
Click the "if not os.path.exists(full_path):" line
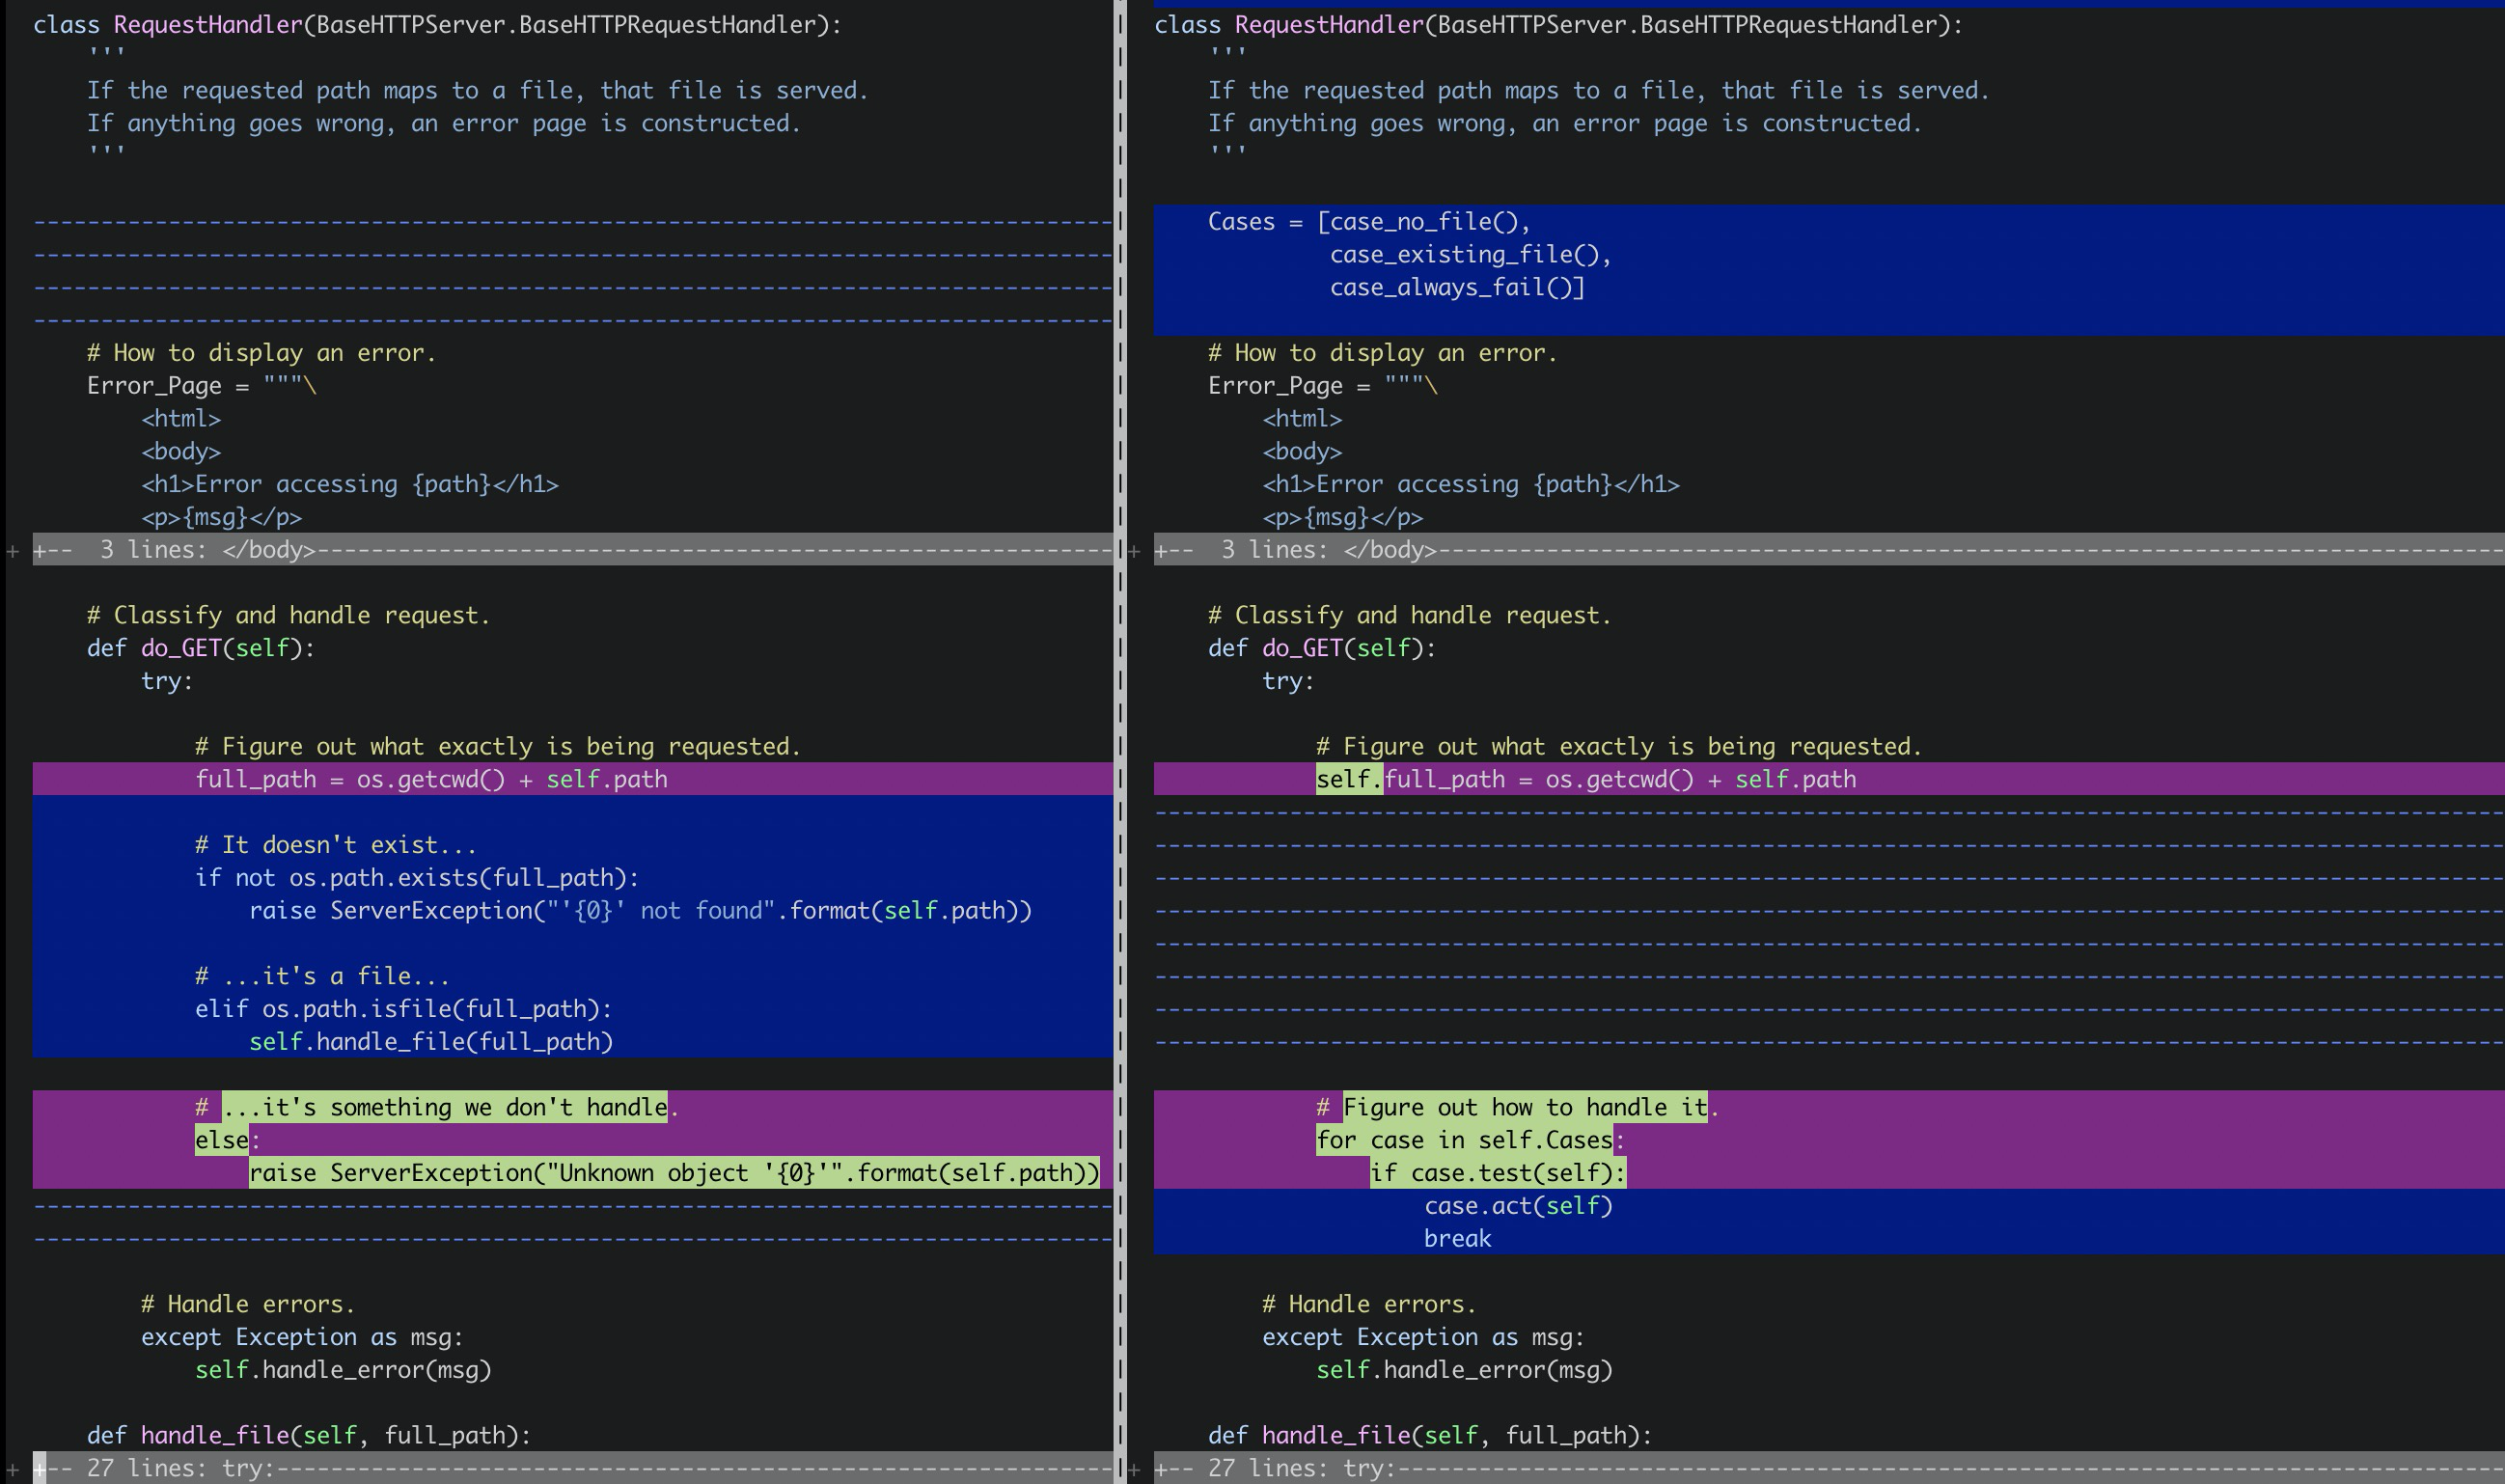point(417,877)
